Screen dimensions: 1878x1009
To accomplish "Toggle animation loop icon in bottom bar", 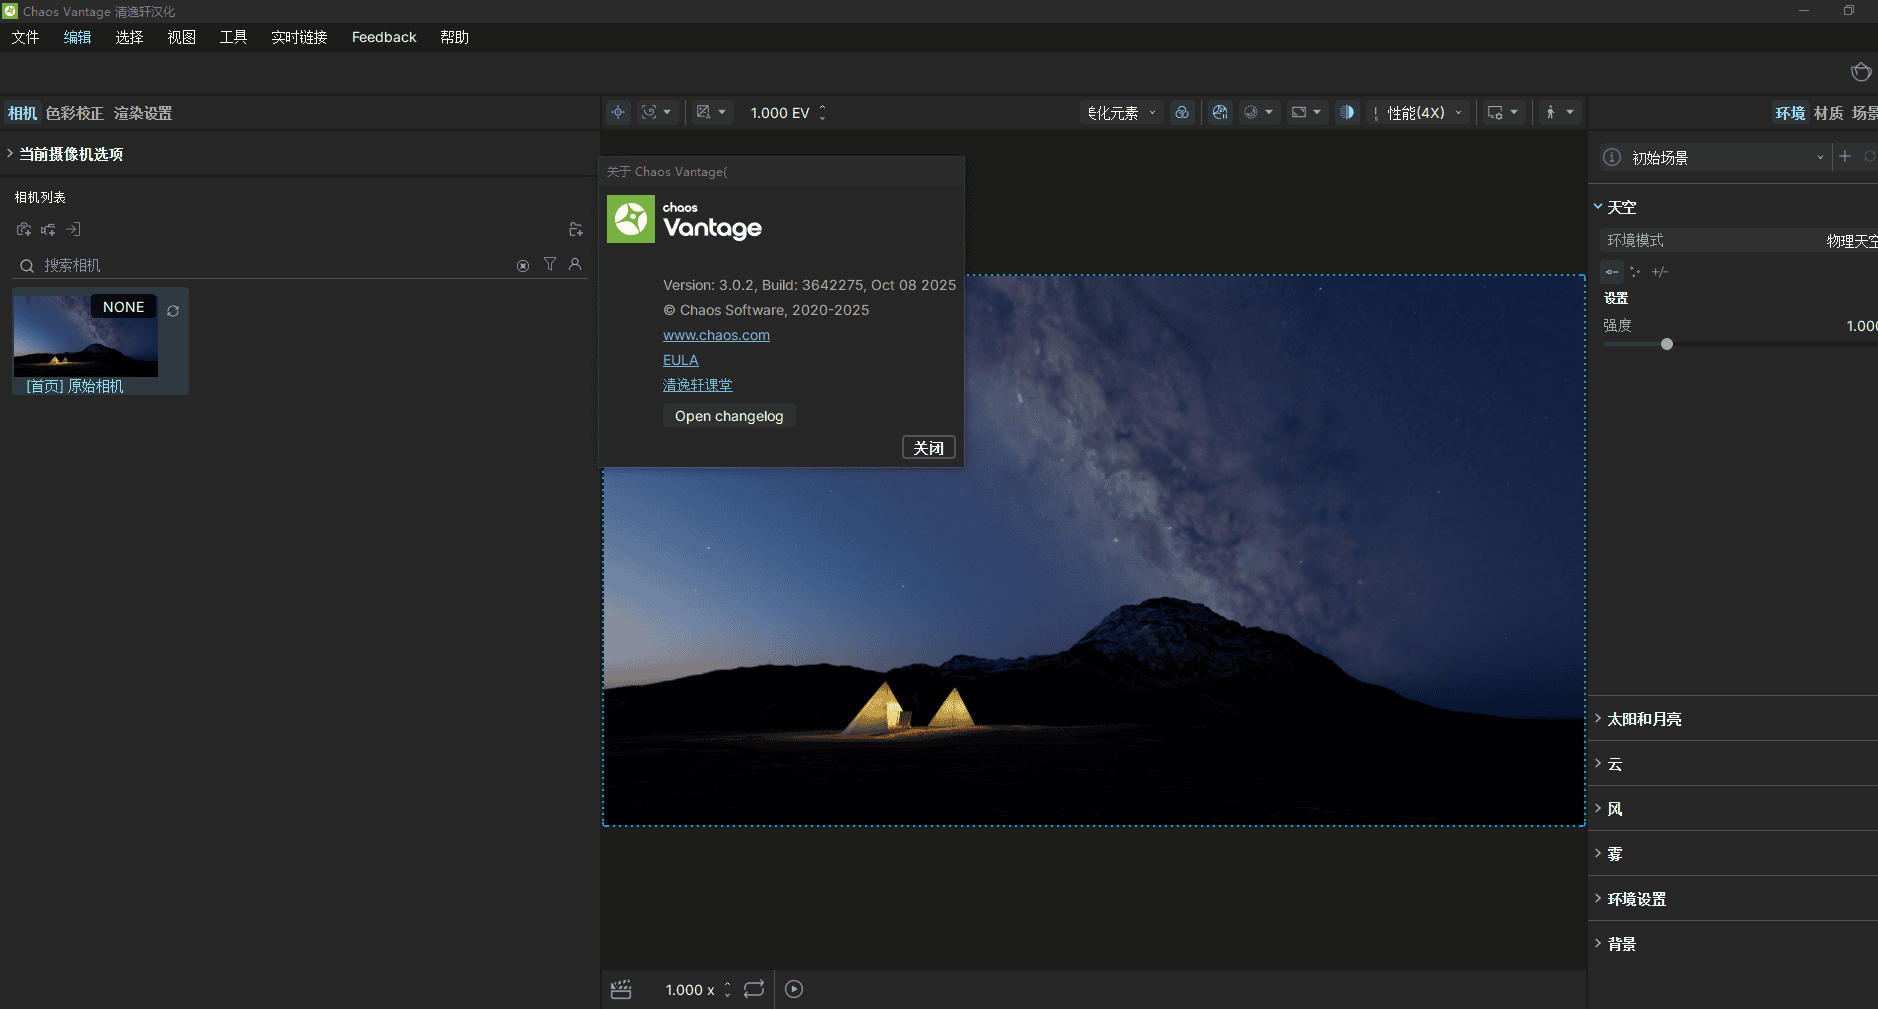I will [754, 989].
